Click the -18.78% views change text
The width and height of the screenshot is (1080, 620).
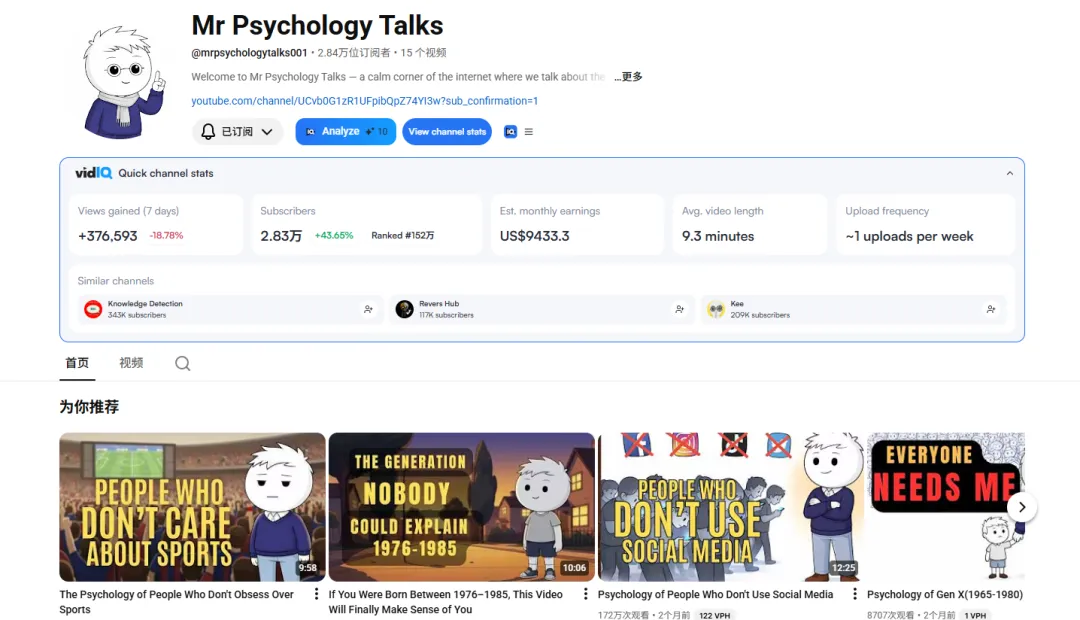[167, 236]
